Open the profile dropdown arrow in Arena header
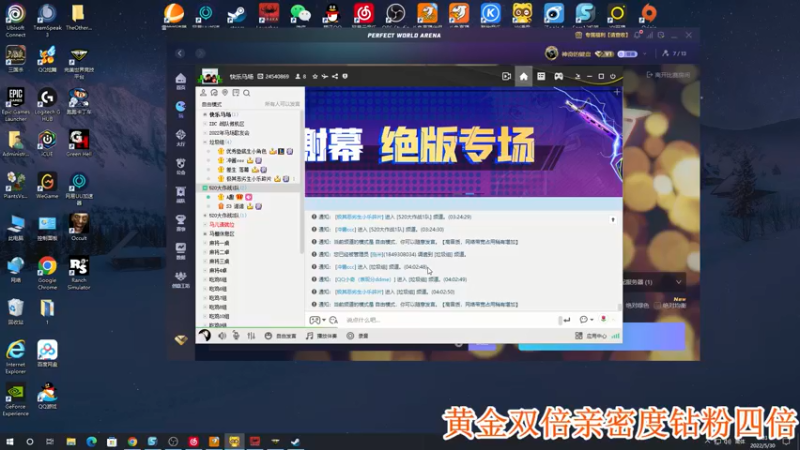800x450 pixels. [645, 54]
